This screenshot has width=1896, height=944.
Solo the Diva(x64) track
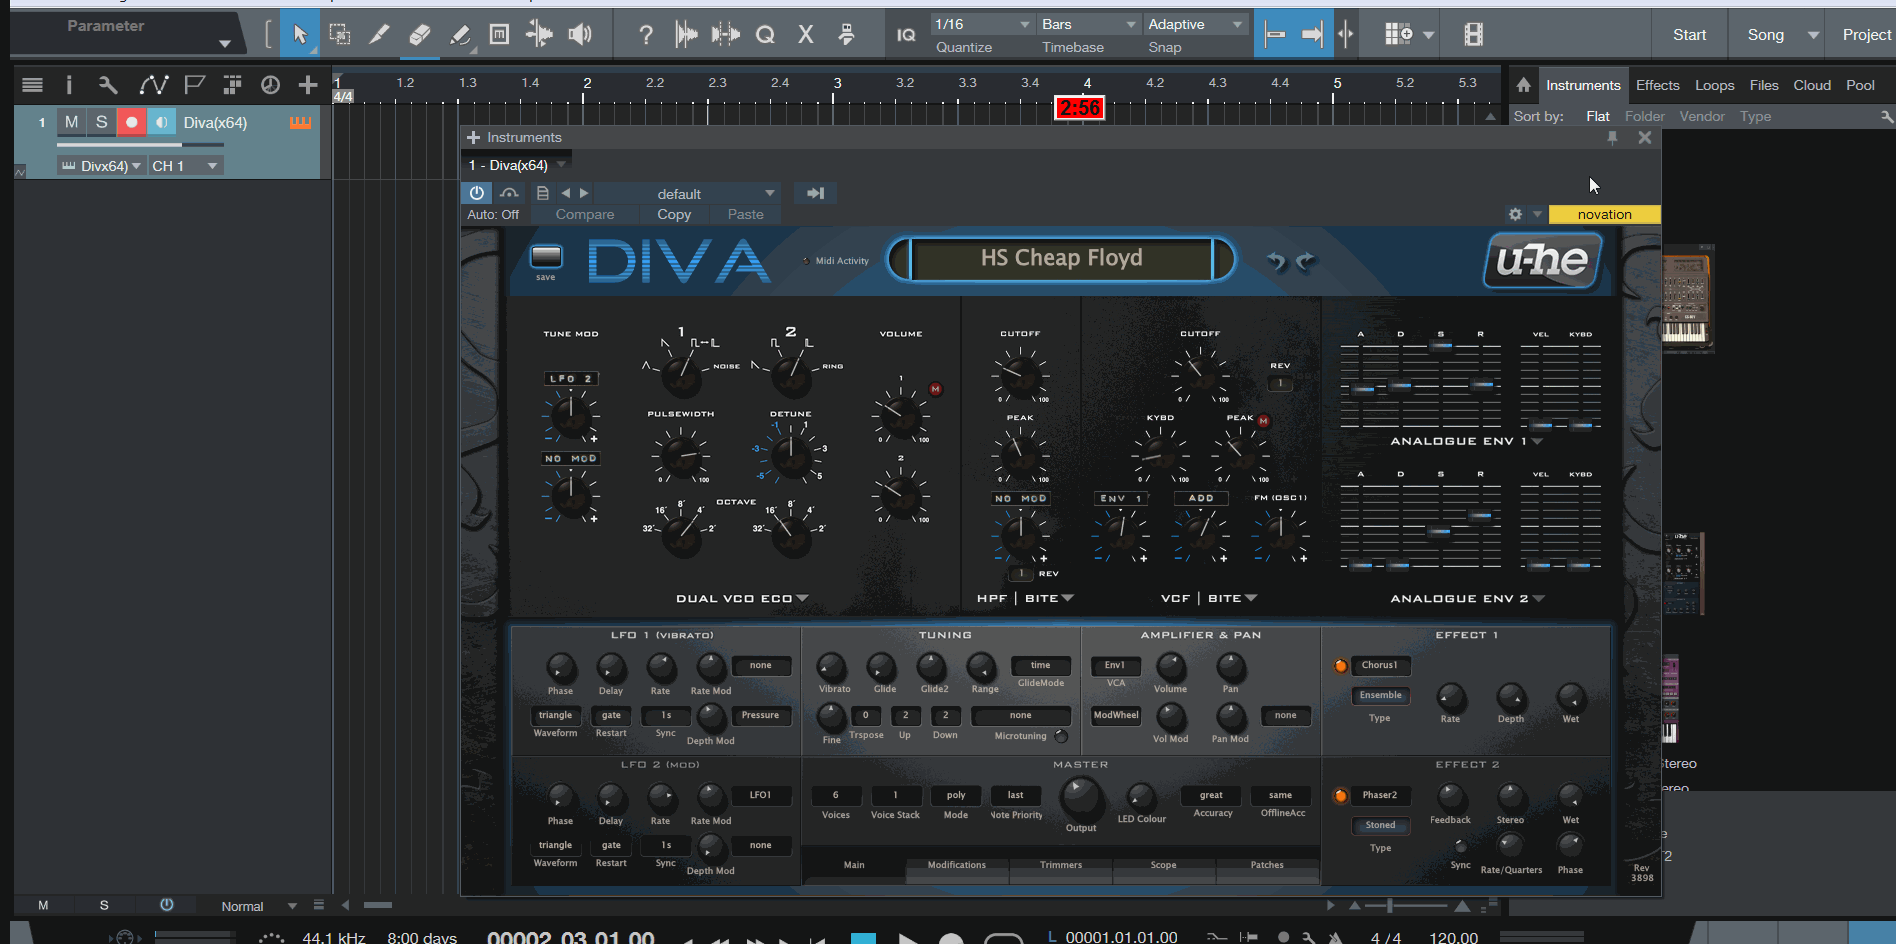coord(101,122)
